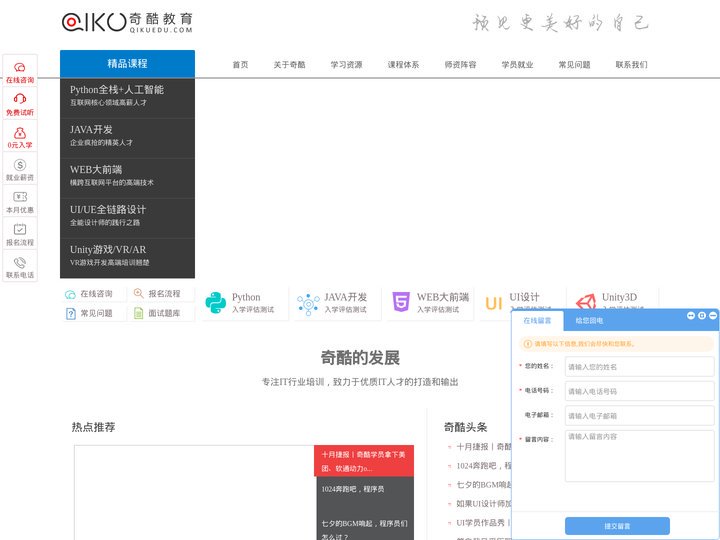The height and width of the screenshot is (540, 720).
Task: Click the QIKU 奇酷教育 logo
Action: pyautogui.click(x=127, y=22)
